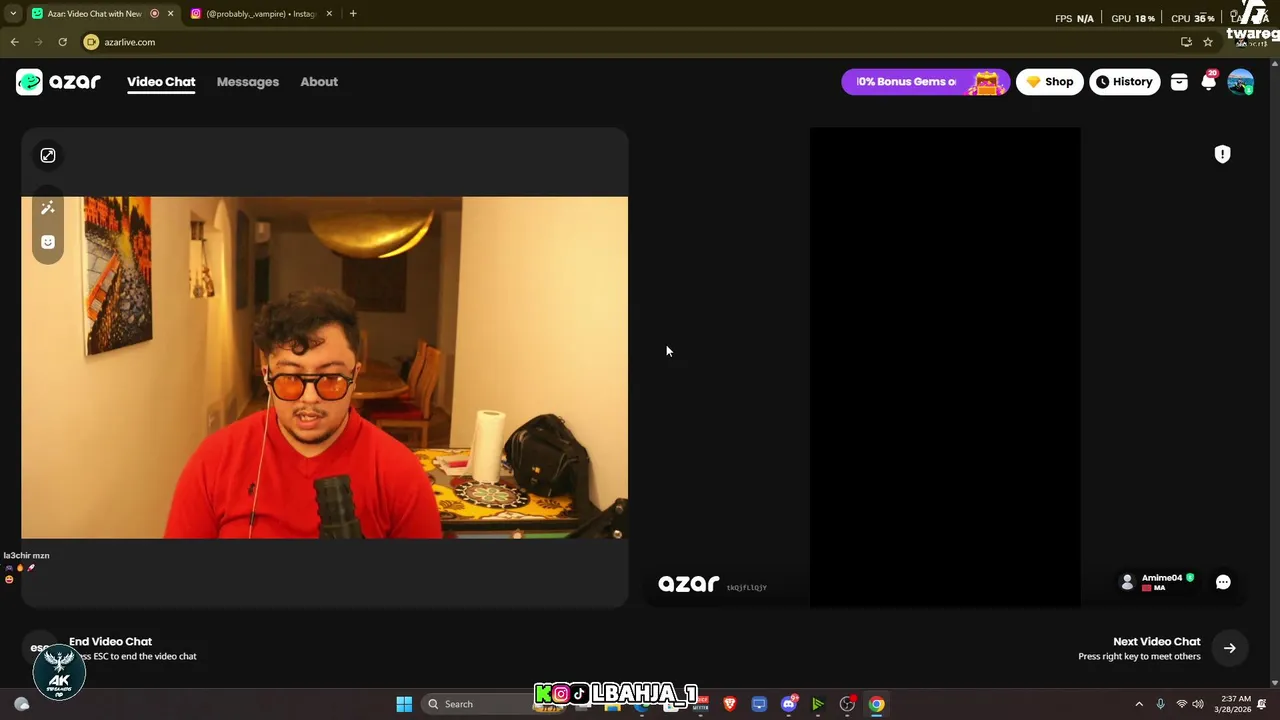Open the notifications bell with 20 badge

pos(1209,82)
